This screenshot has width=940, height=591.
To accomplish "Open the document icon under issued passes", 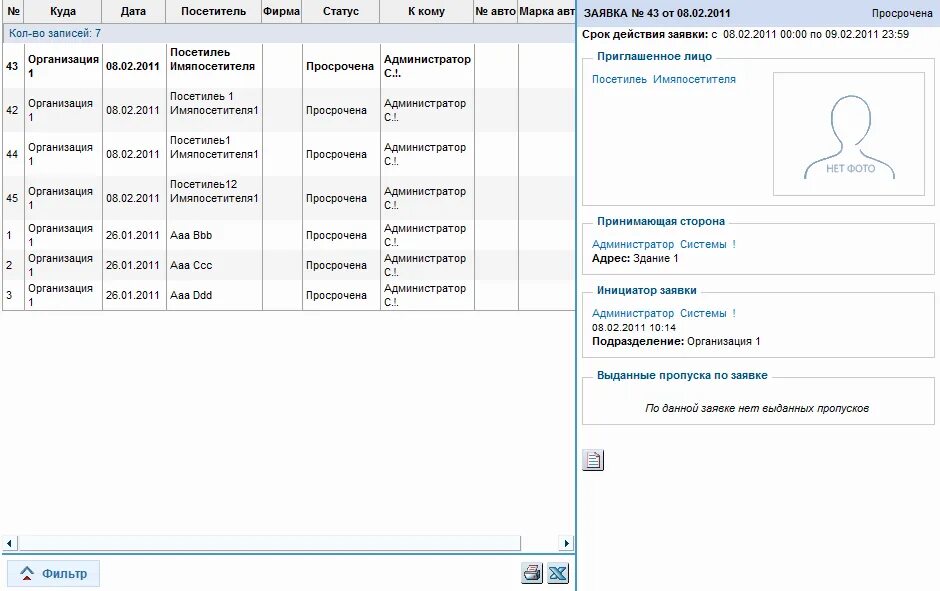I will pyautogui.click(x=593, y=460).
